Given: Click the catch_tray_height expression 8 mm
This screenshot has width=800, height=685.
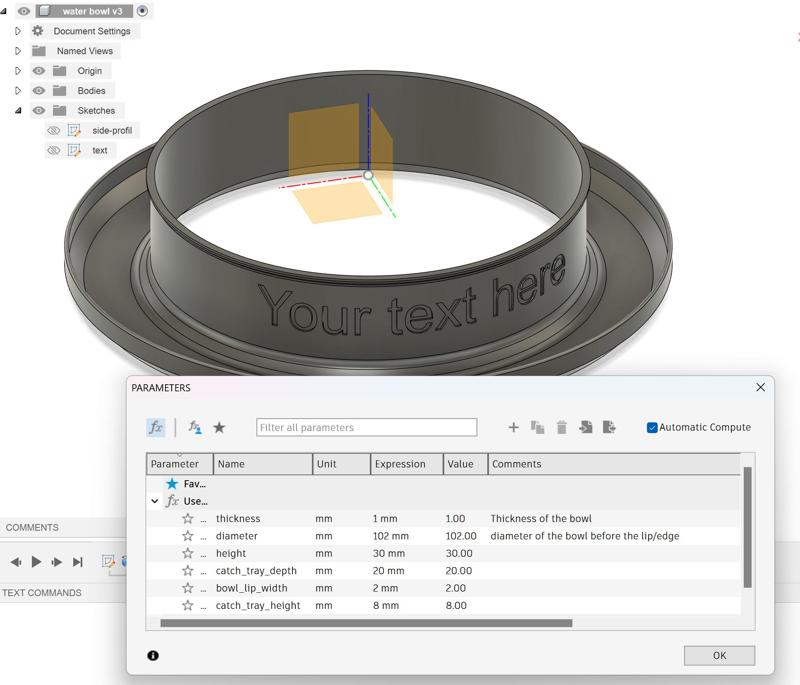Looking at the screenshot, I should [386, 605].
